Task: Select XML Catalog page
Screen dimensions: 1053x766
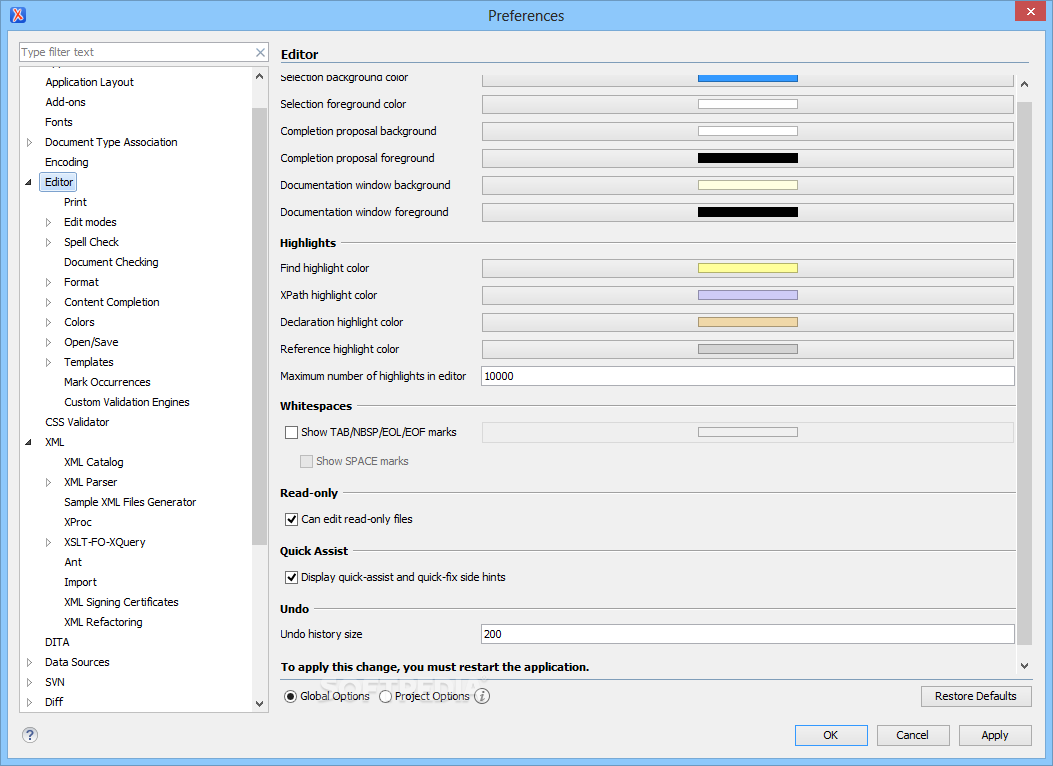Action: (x=93, y=462)
